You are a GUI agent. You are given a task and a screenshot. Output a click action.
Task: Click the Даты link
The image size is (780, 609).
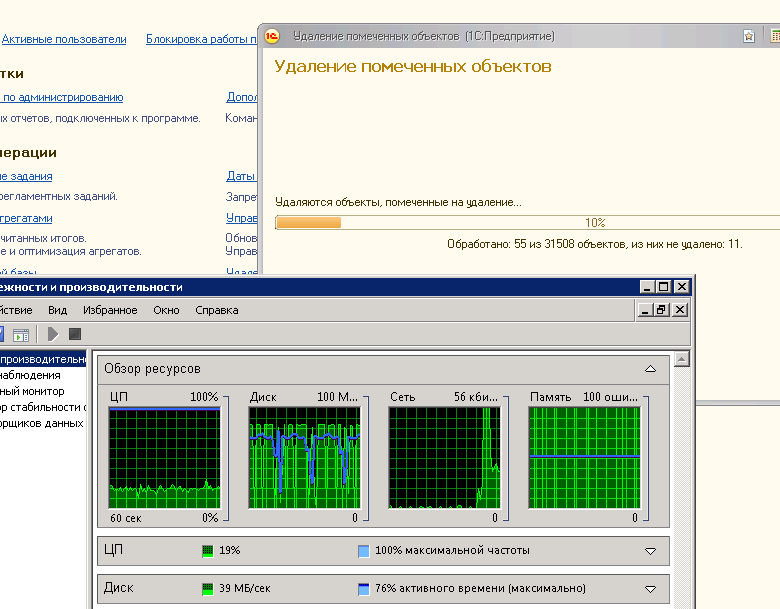click(x=241, y=176)
